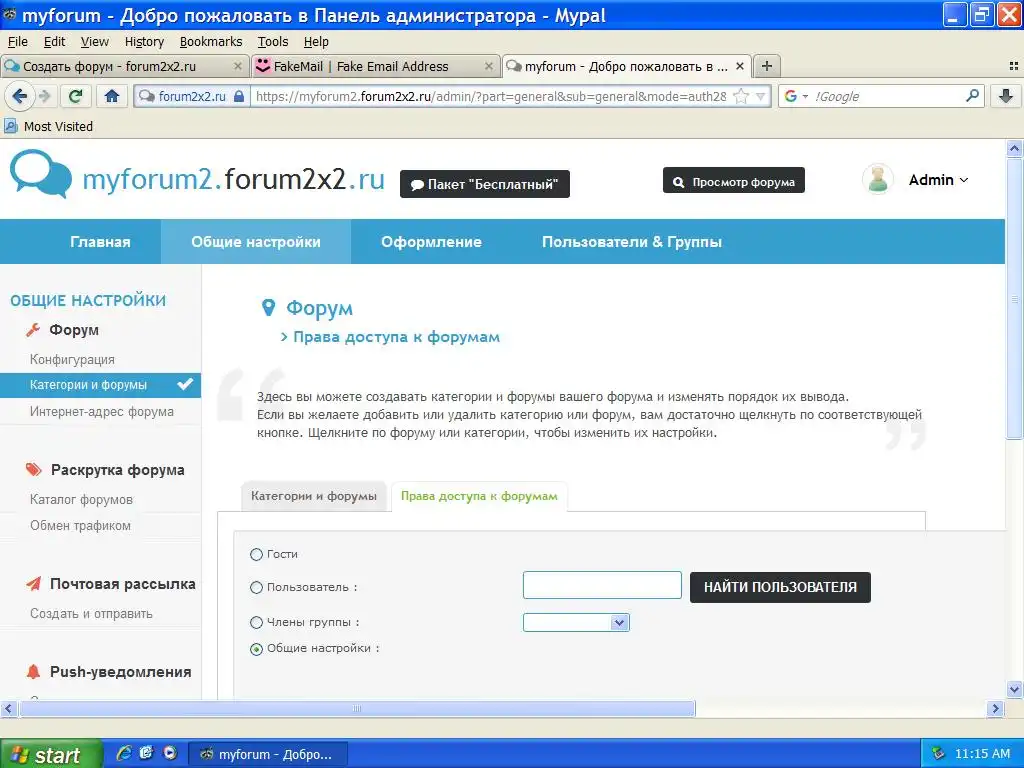
Task: Select the Гости radio button
Action: coord(256,554)
